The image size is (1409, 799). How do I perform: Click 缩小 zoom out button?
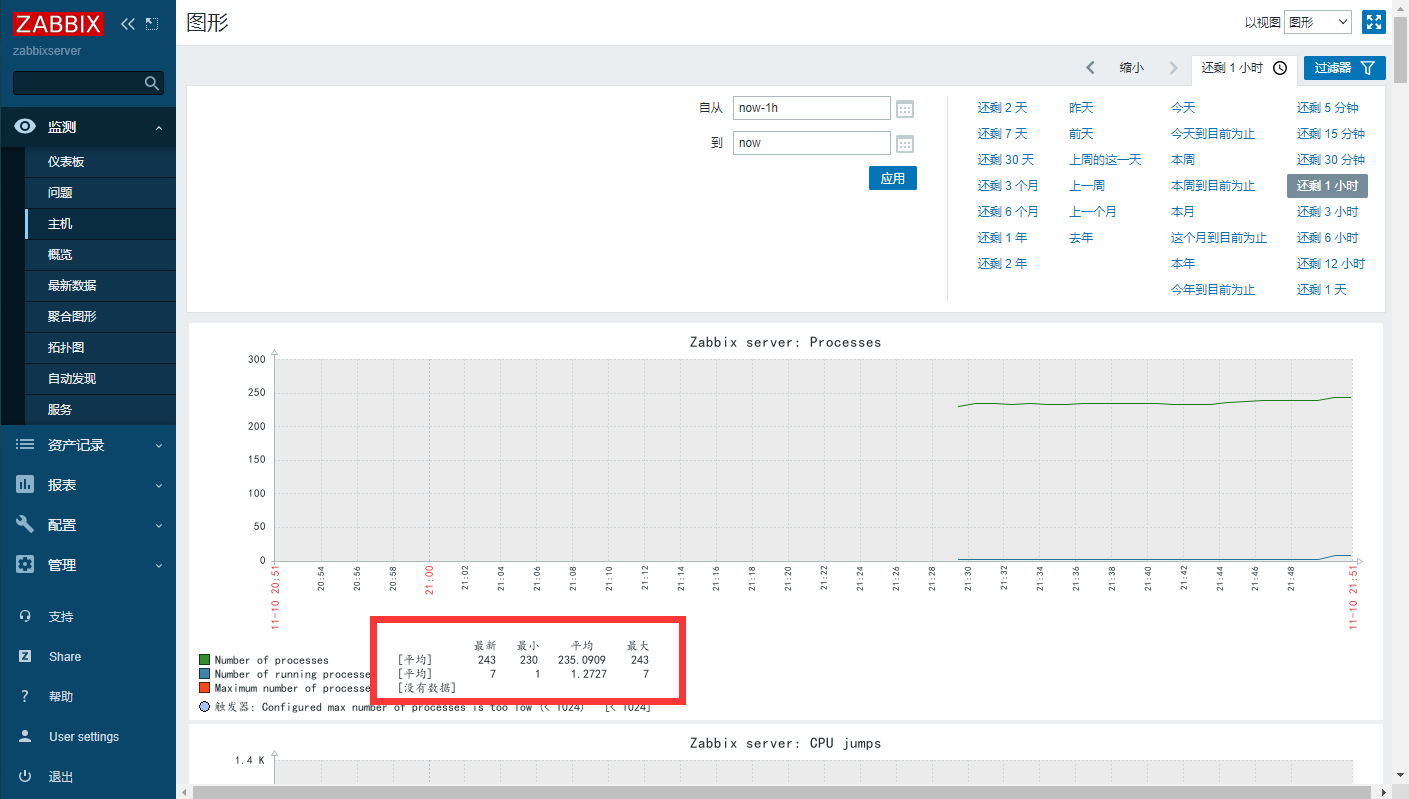pos(1132,68)
